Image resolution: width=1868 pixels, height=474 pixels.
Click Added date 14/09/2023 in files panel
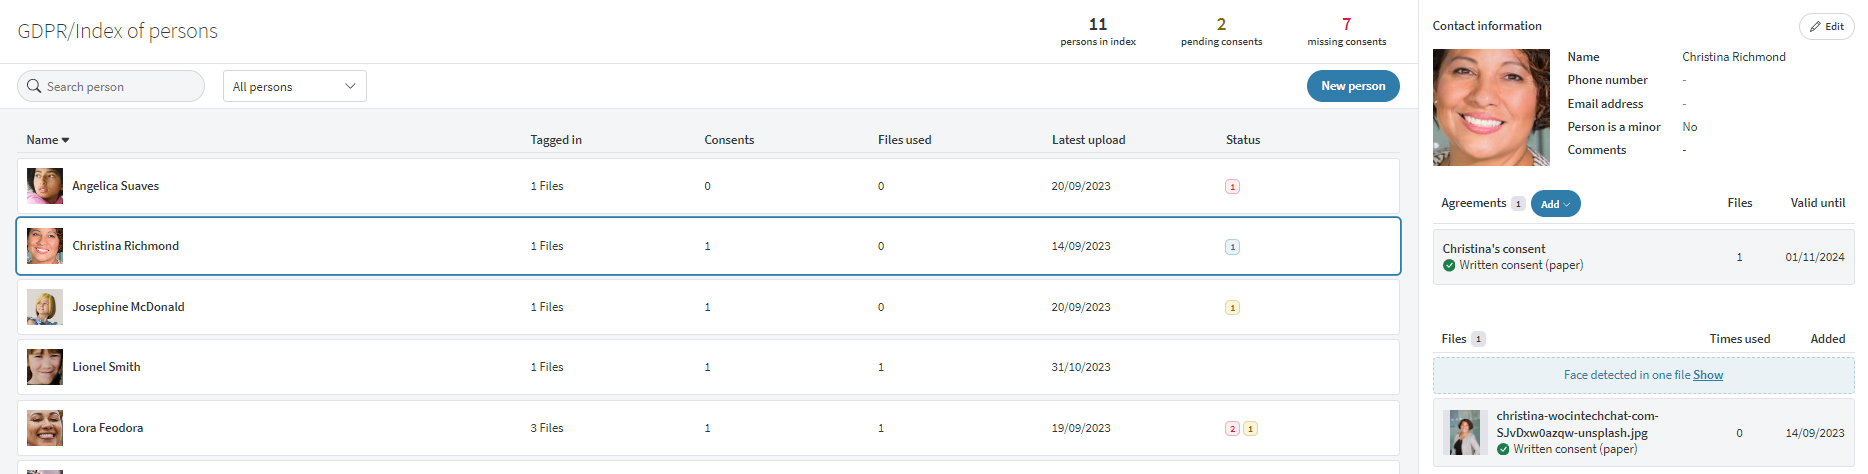pos(1815,433)
